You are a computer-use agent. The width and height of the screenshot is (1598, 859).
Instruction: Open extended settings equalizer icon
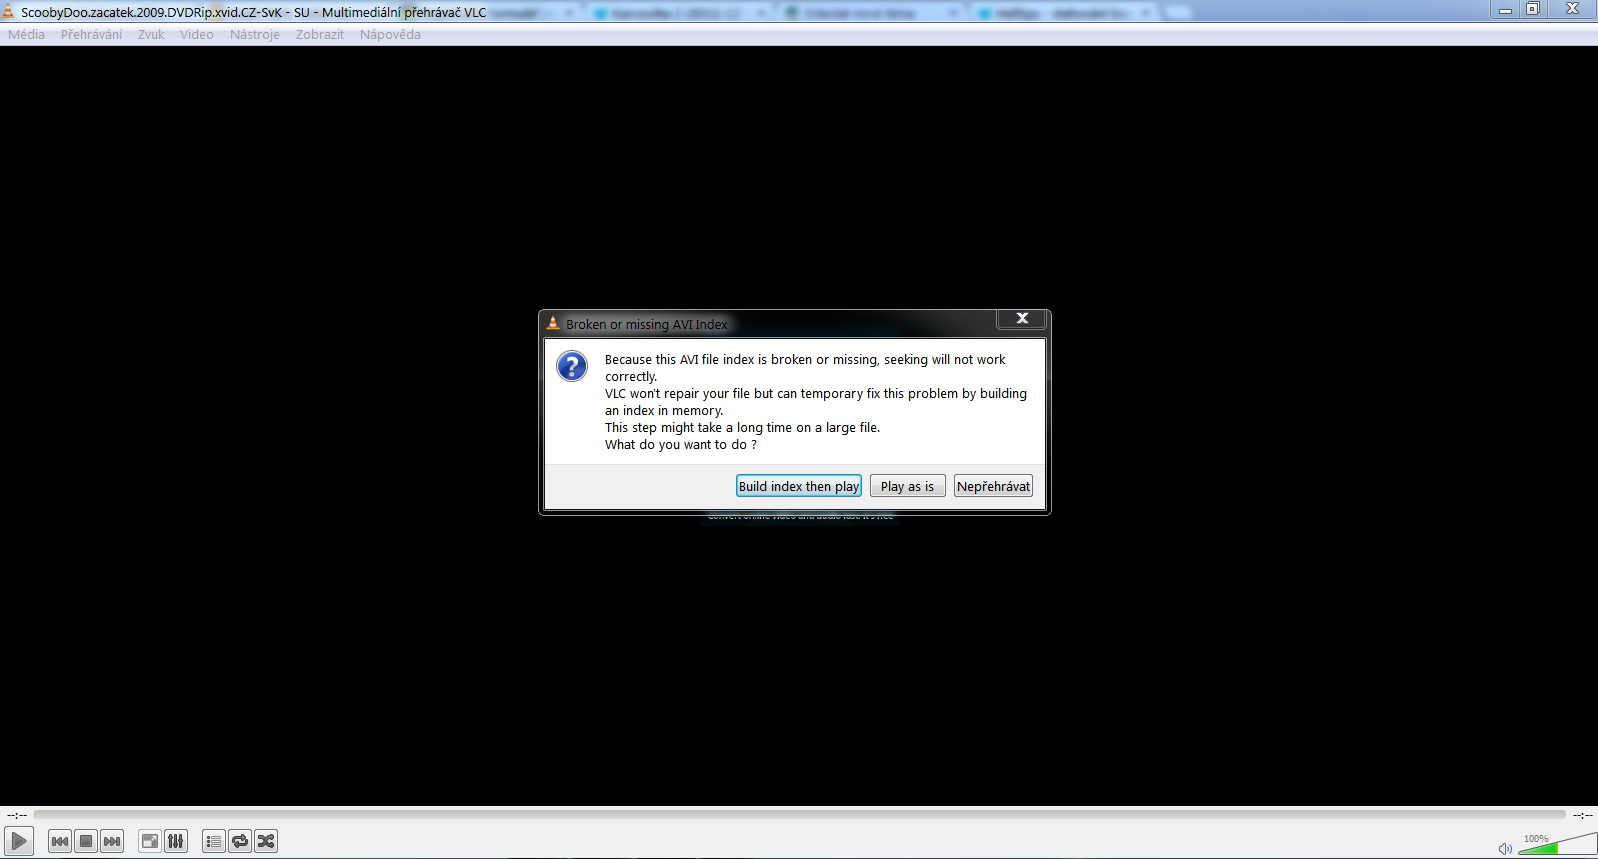point(176,841)
